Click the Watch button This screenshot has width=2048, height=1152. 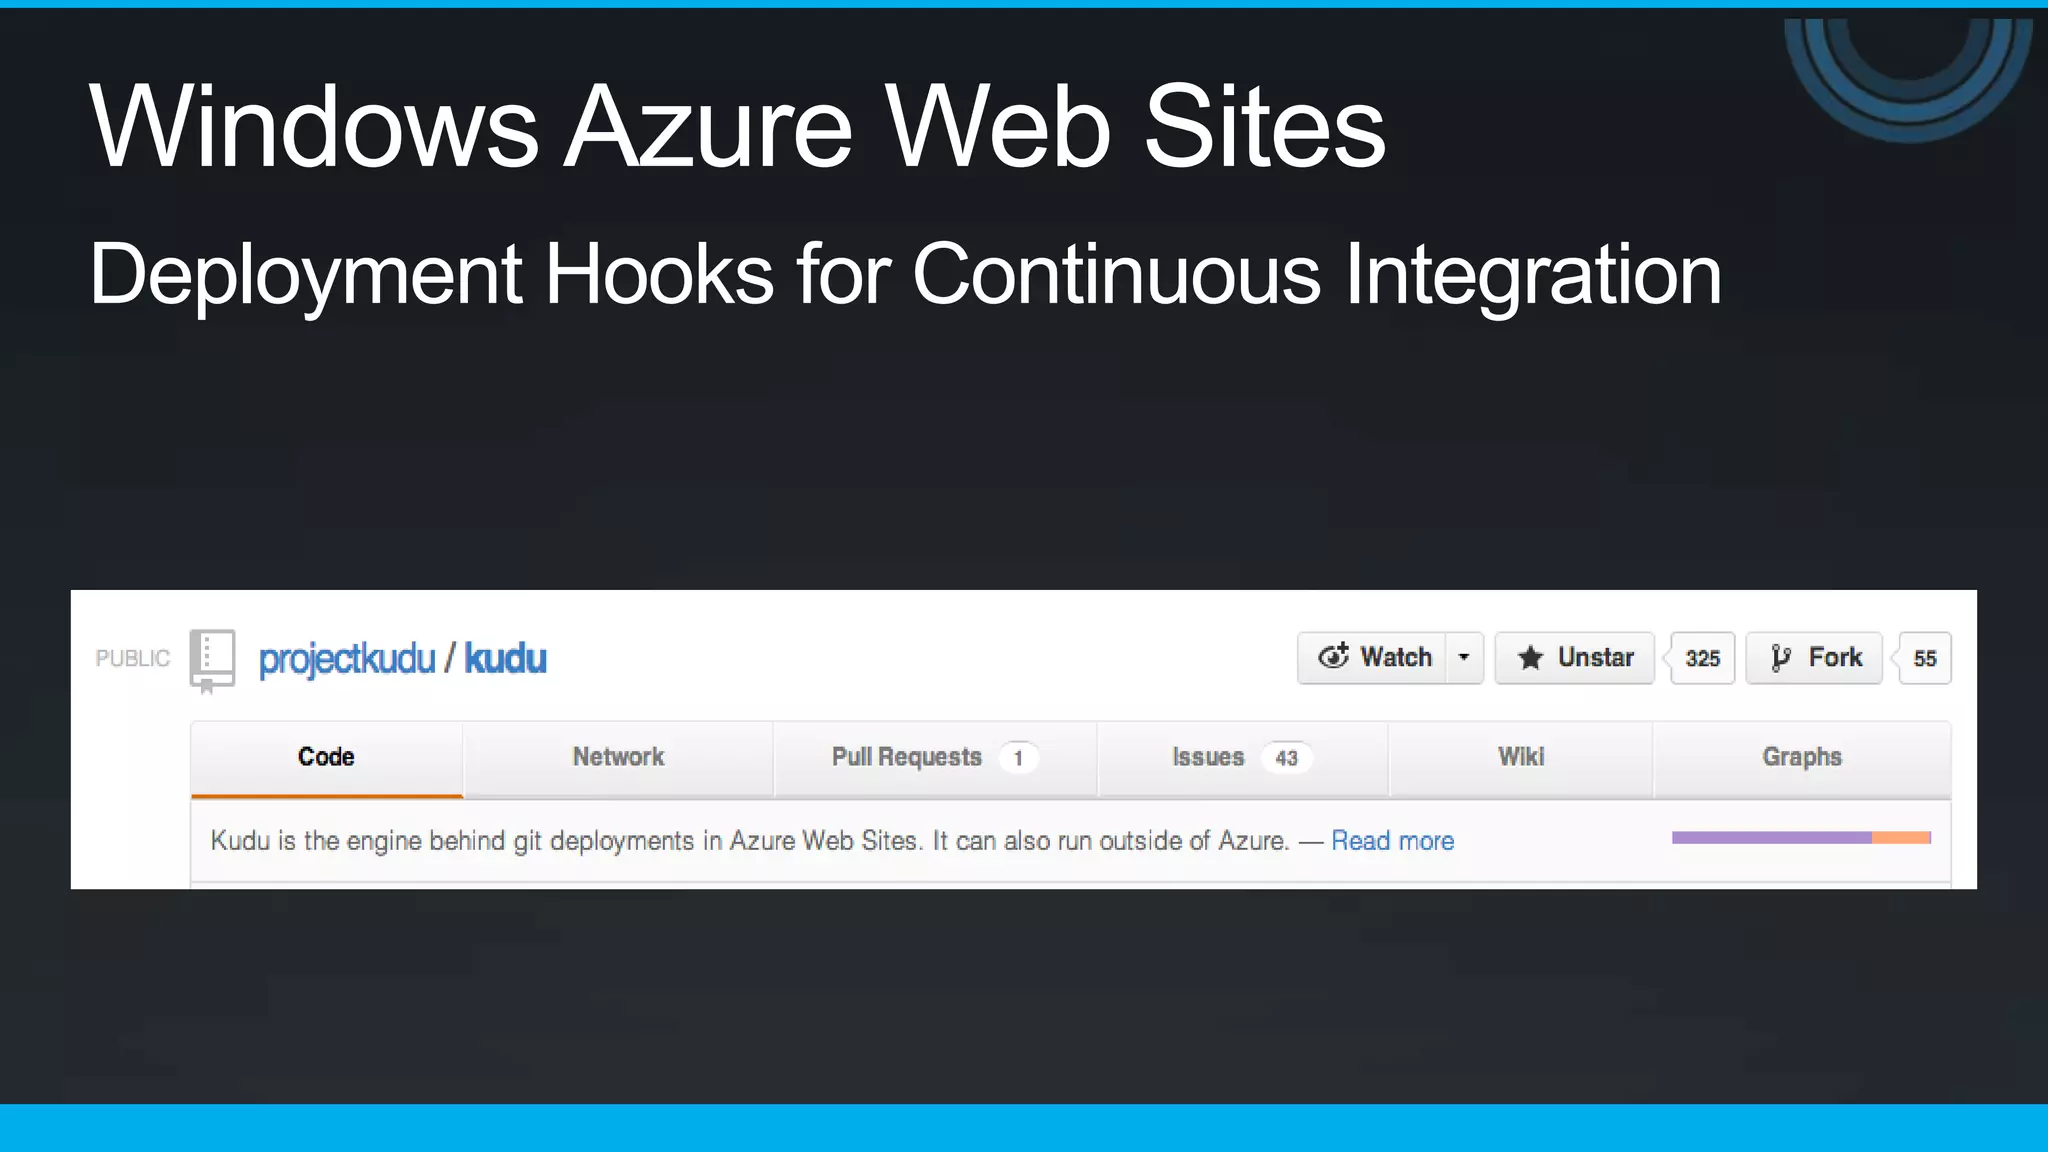(1373, 658)
